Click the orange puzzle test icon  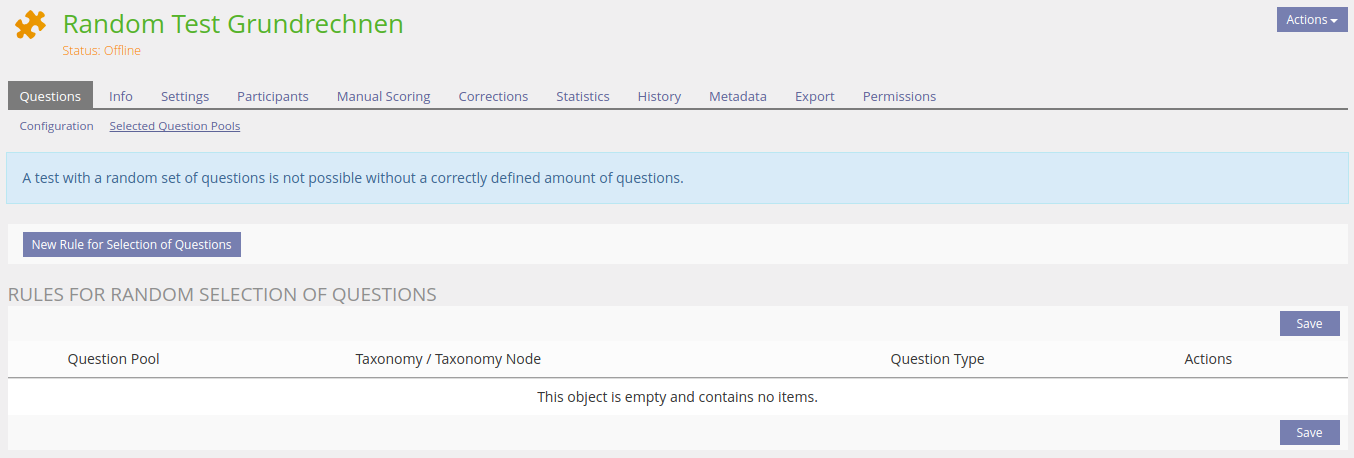point(31,25)
